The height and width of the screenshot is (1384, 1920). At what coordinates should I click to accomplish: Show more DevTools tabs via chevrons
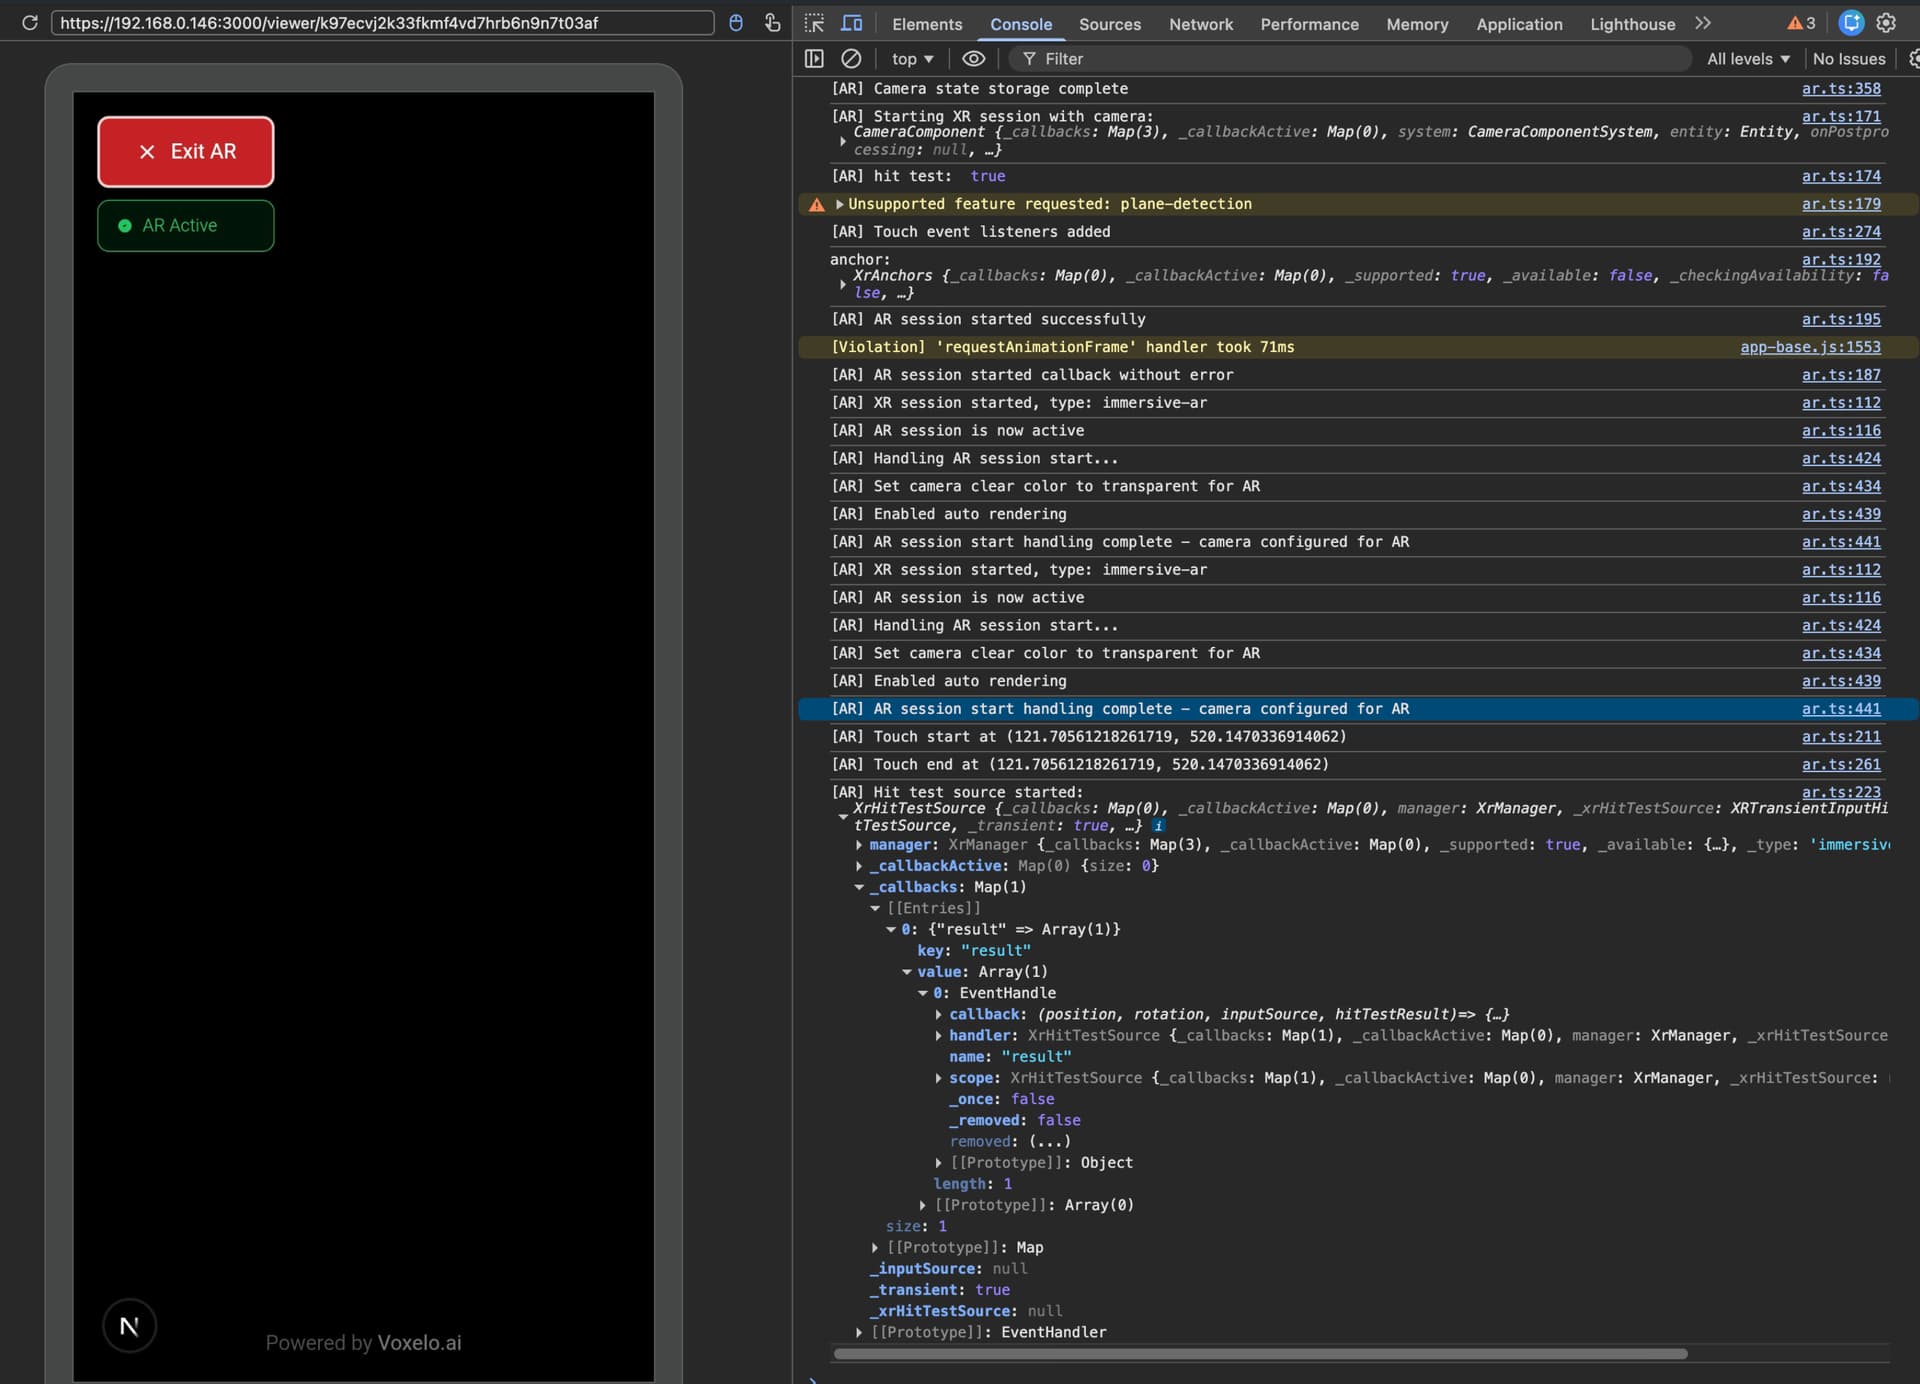tap(1703, 23)
